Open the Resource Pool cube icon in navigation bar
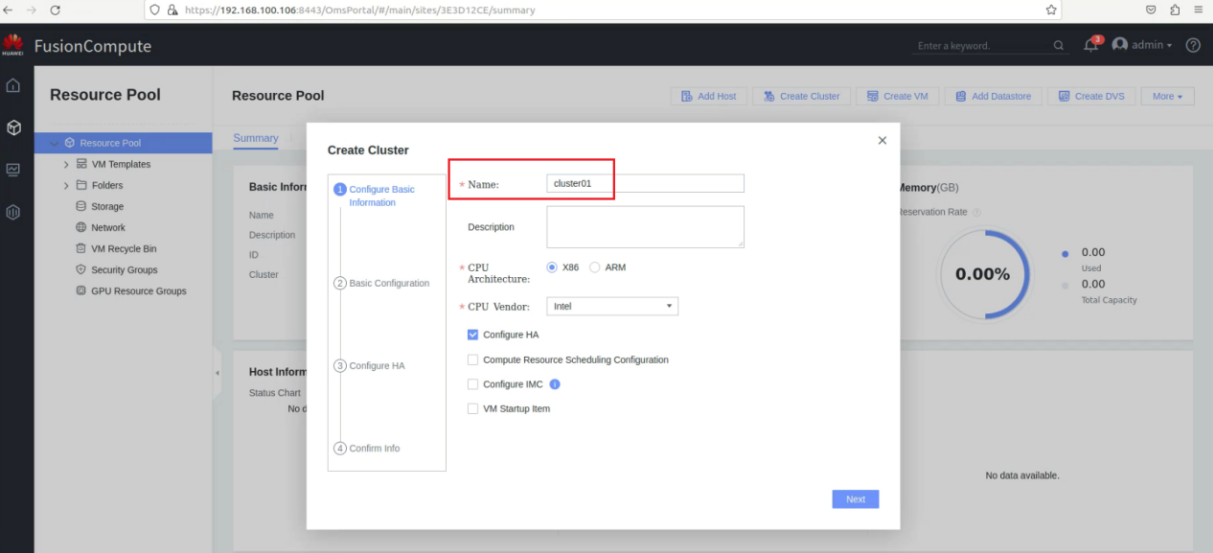The image size is (1213, 553). 13,128
